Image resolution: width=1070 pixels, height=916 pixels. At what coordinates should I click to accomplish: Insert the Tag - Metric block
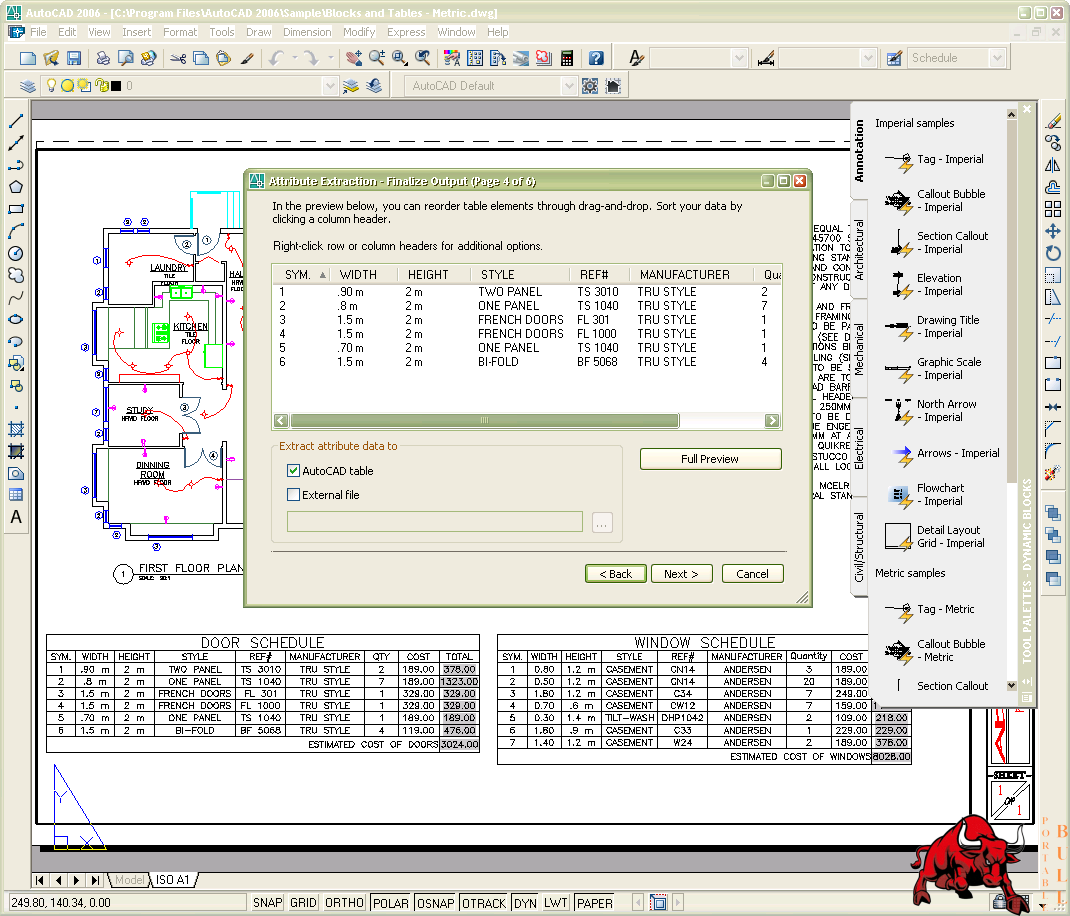[929, 610]
